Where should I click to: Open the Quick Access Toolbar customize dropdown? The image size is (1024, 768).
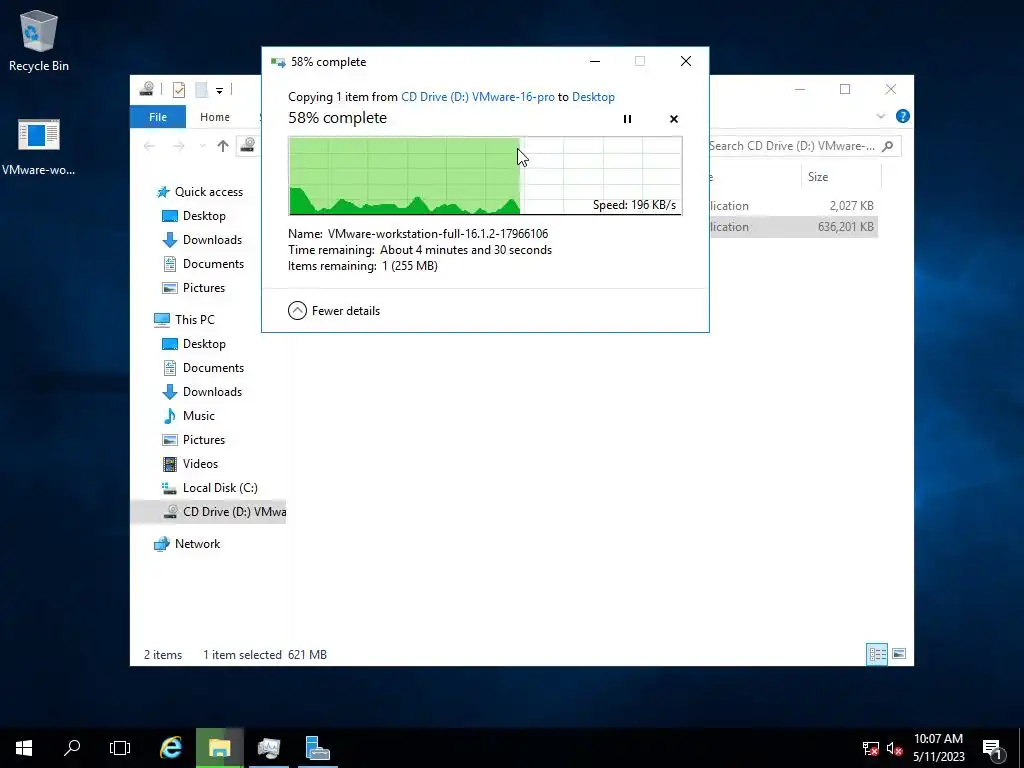click(219, 90)
